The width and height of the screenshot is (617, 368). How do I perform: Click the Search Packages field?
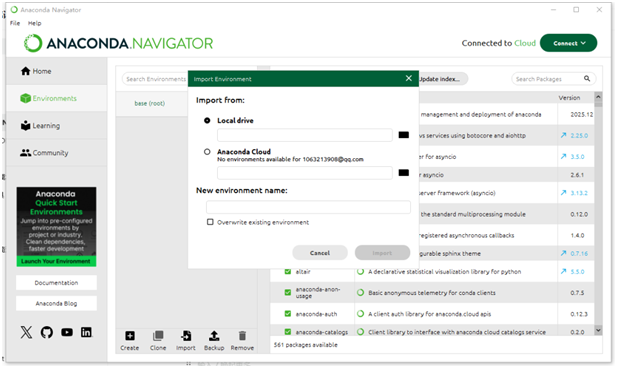pyautogui.click(x=554, y=79)
